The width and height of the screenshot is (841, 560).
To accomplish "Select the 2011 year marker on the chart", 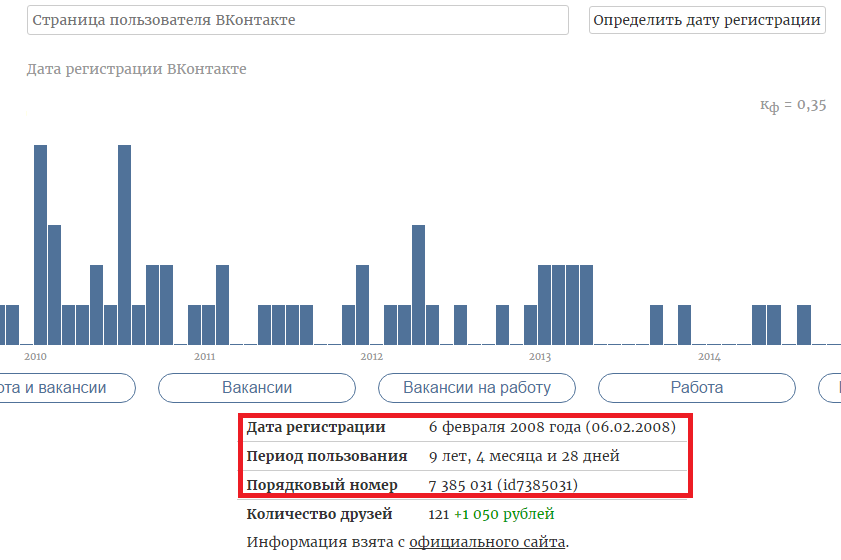I will [204, 356].
